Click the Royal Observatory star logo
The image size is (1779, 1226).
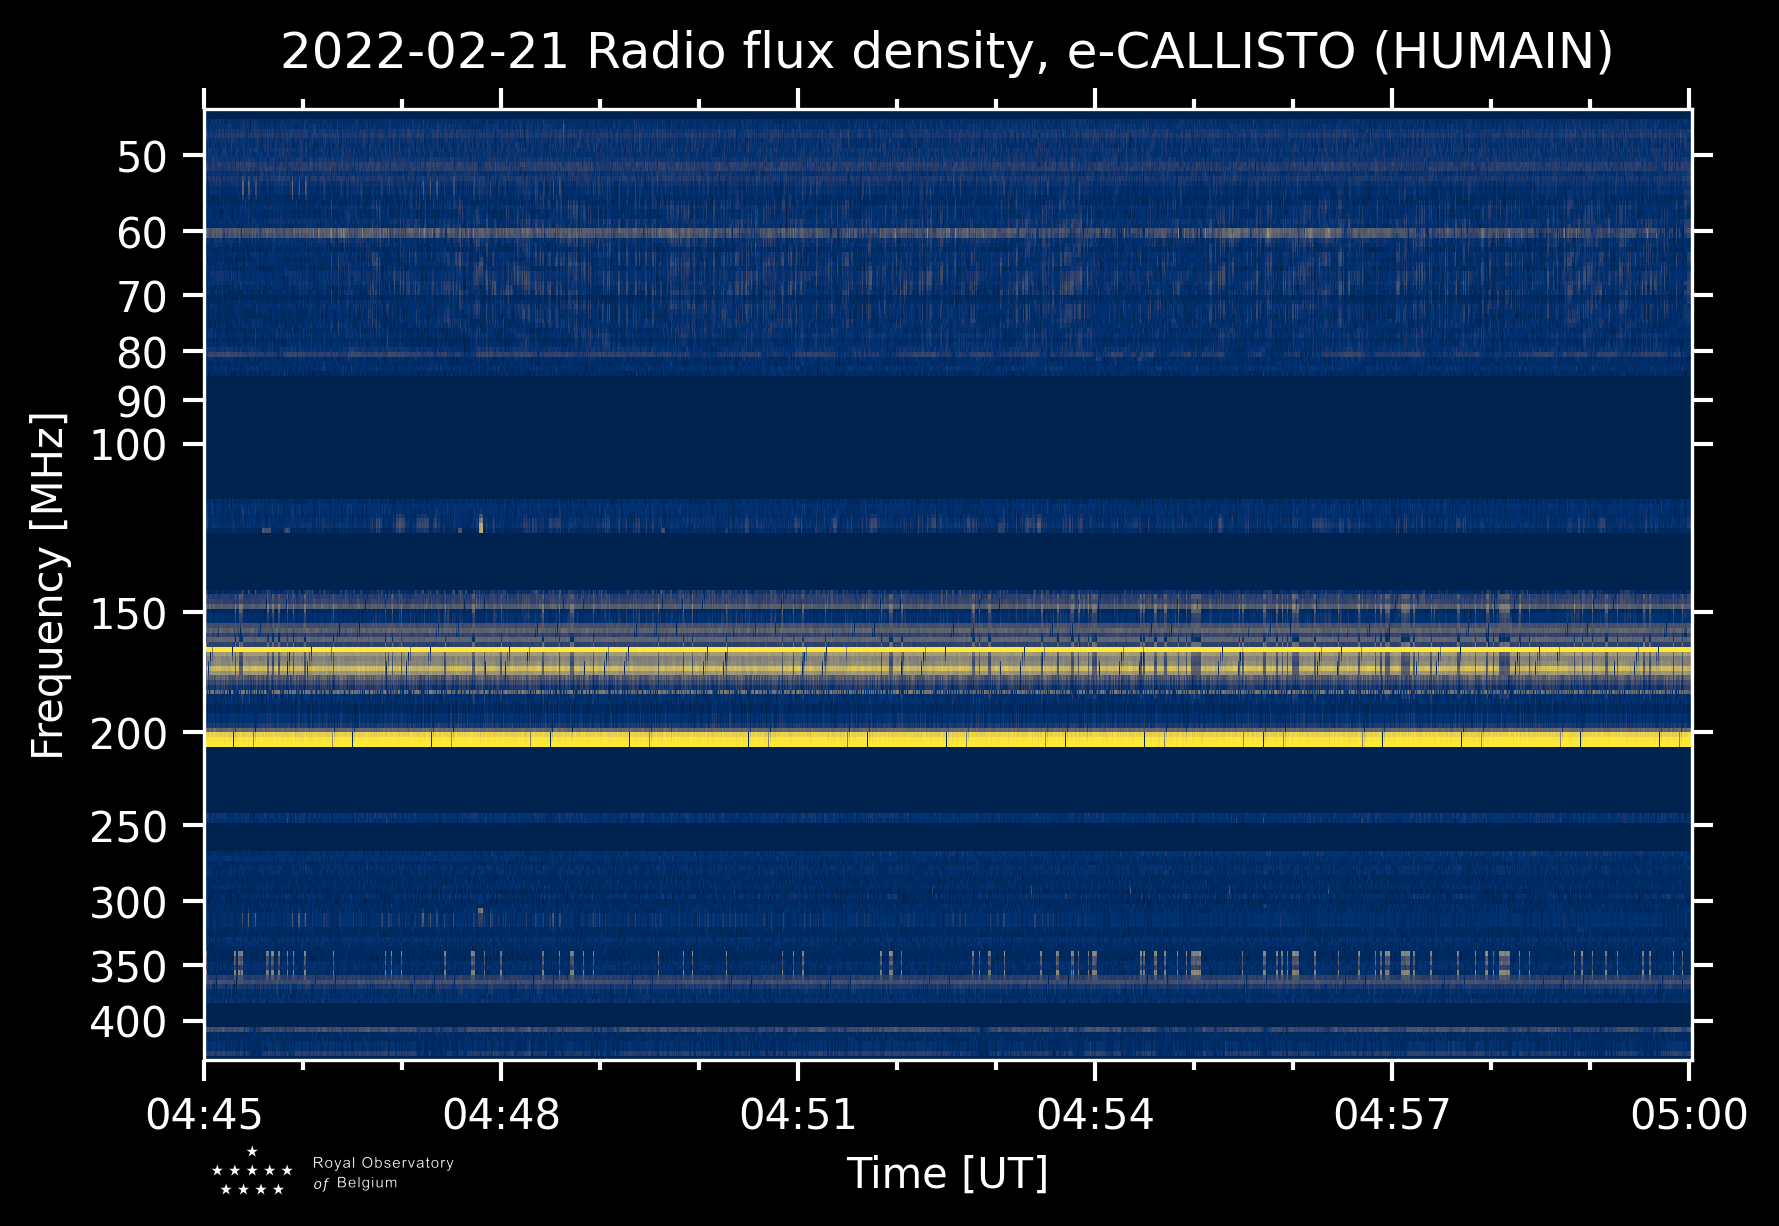point(252,1172)
